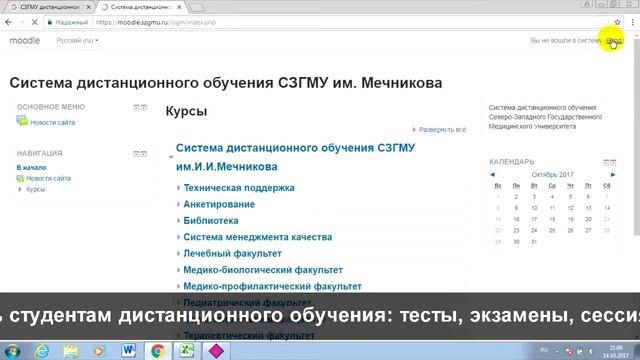This screenshot has width=640, height=360.
Task: Hide the Навигация block
Action: [136, 154]
